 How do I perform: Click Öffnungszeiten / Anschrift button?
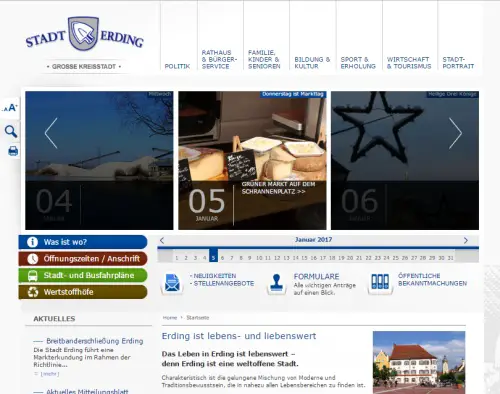tap(83, 259)
